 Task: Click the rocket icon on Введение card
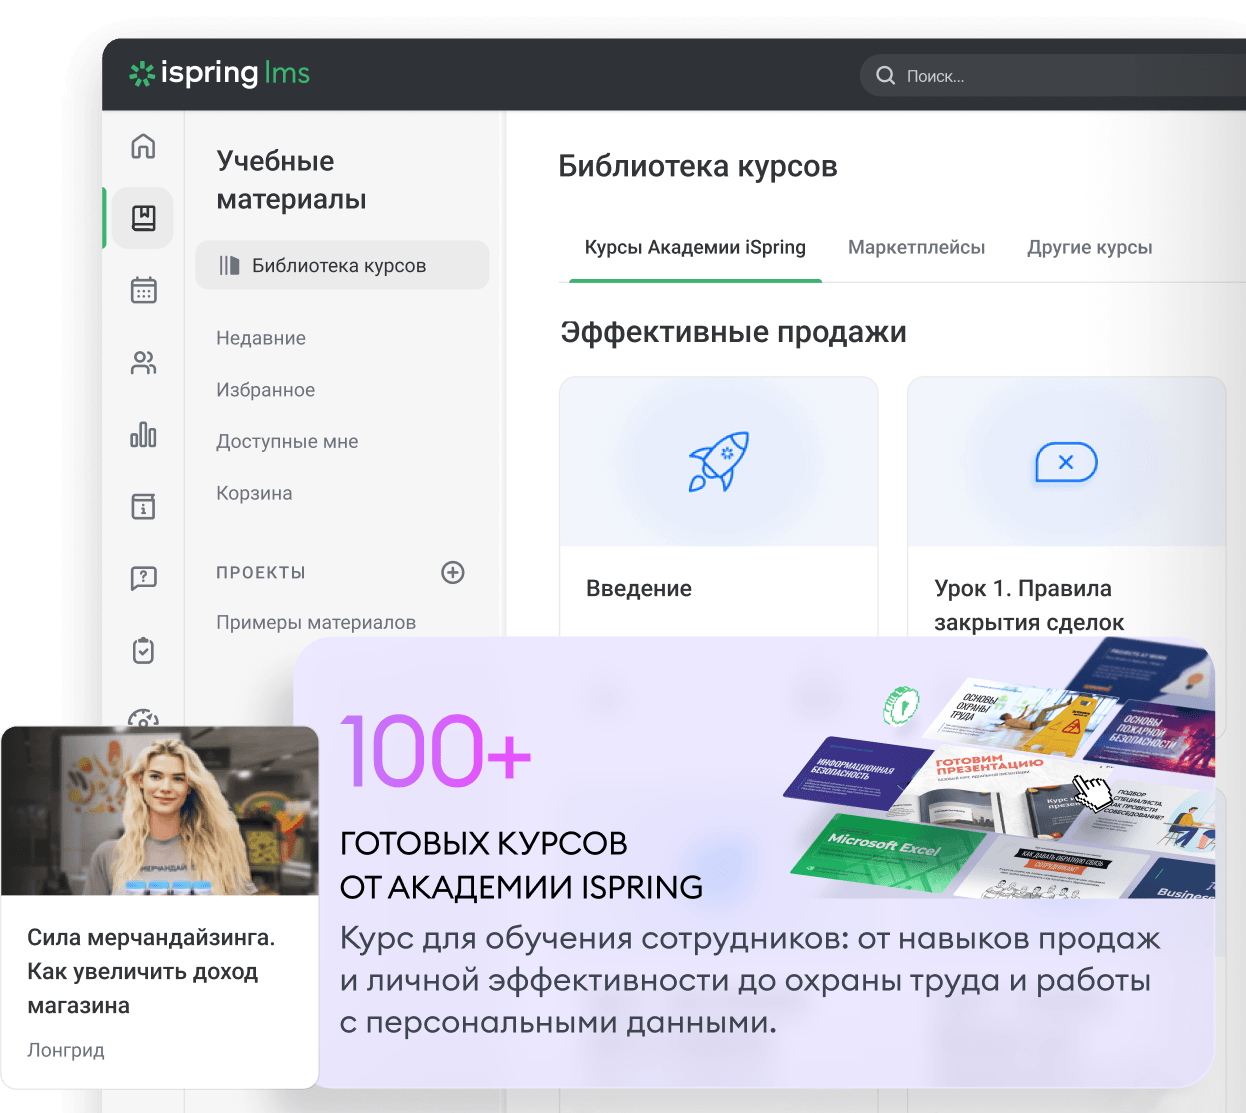coord(719,461)
